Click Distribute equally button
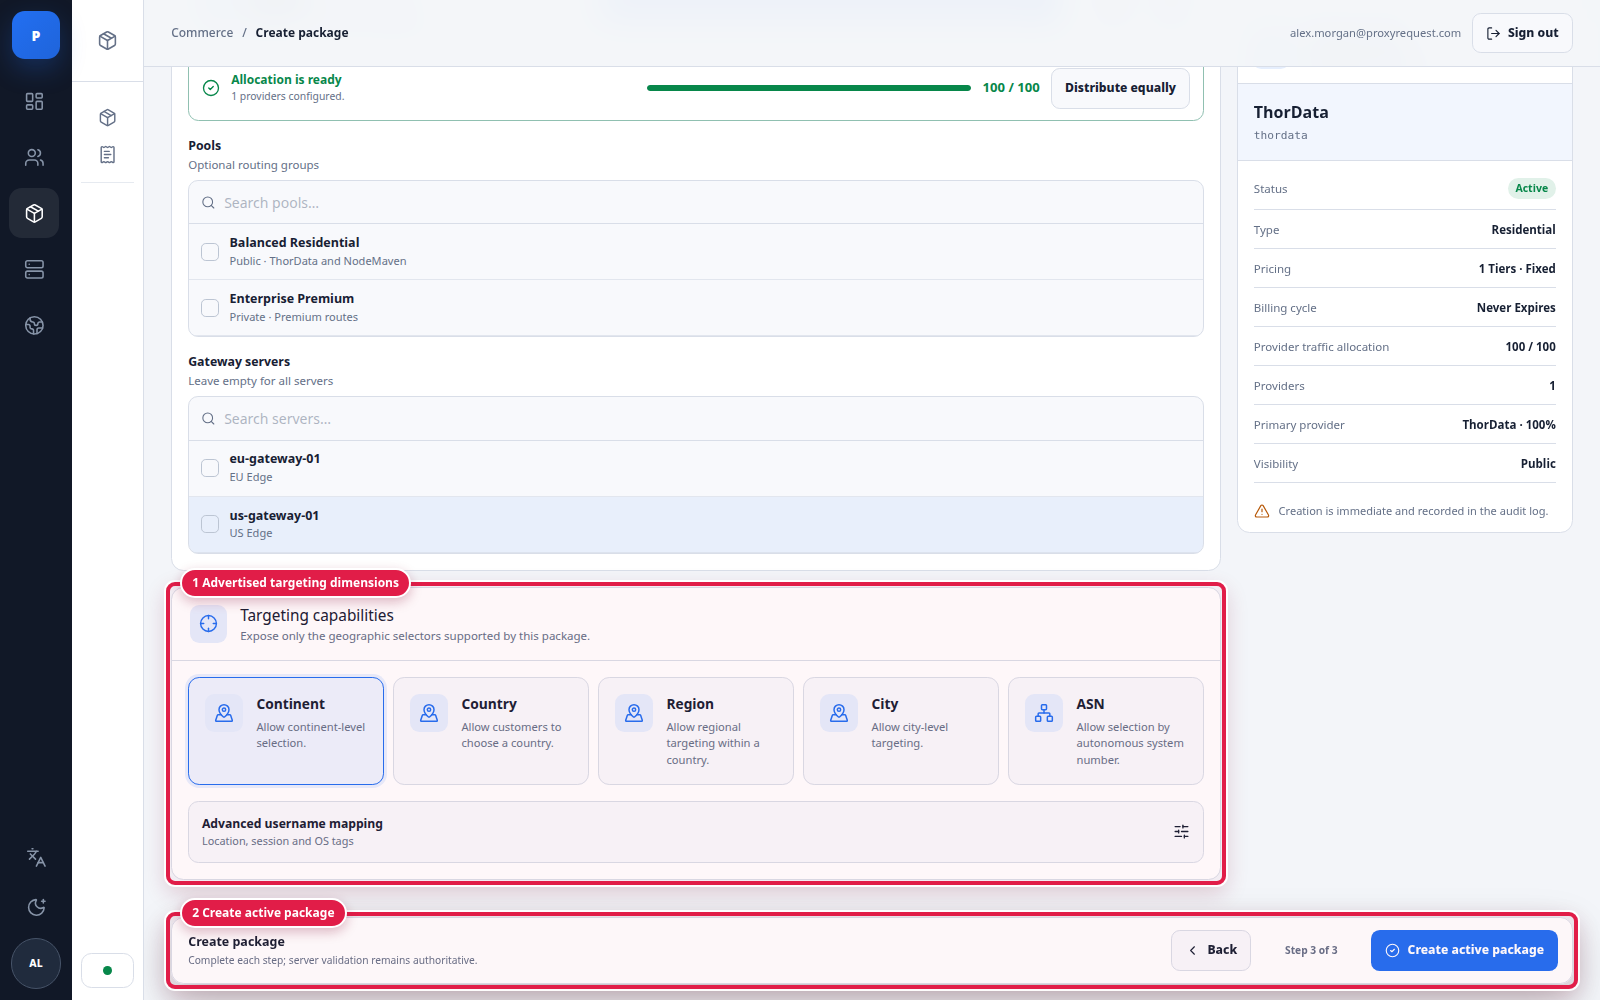1600x1000 pixels. coord(1120,88)
